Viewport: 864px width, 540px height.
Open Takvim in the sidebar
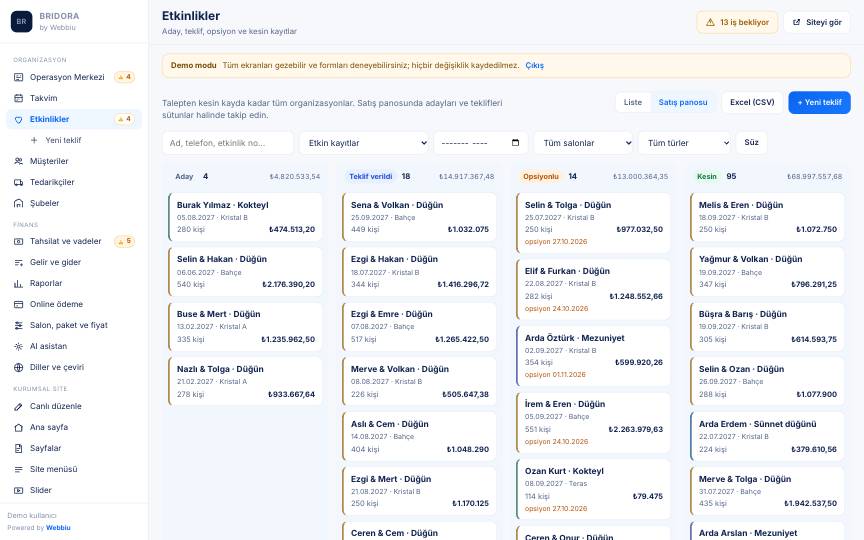point(74,98)
